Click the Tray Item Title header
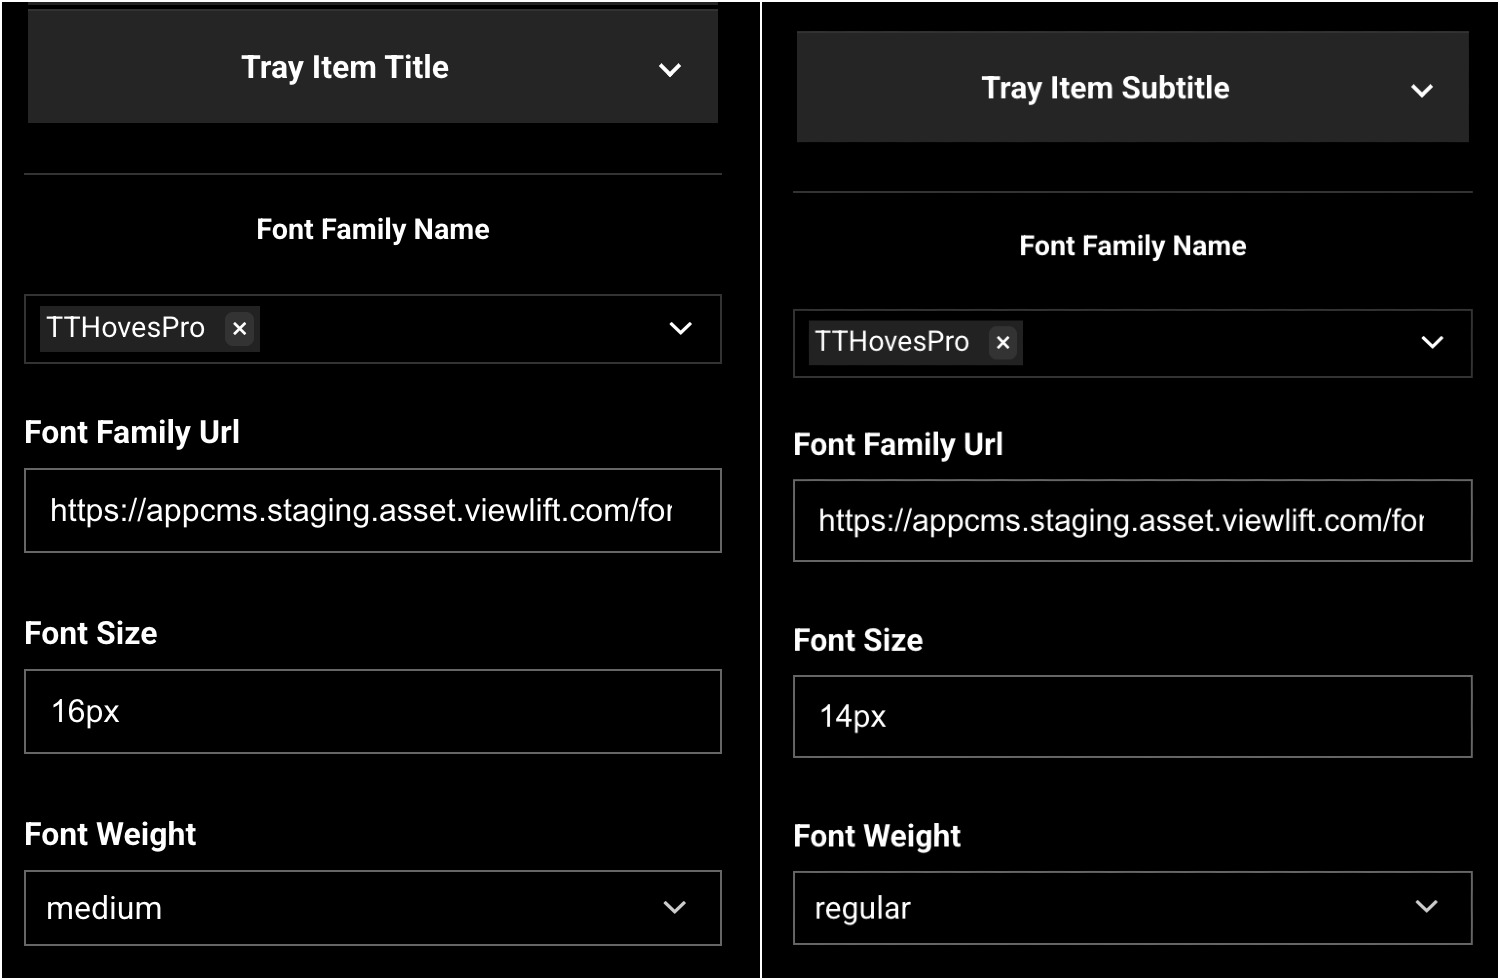1500x980 pixels. pyautogui.click(x=373, y=67)
